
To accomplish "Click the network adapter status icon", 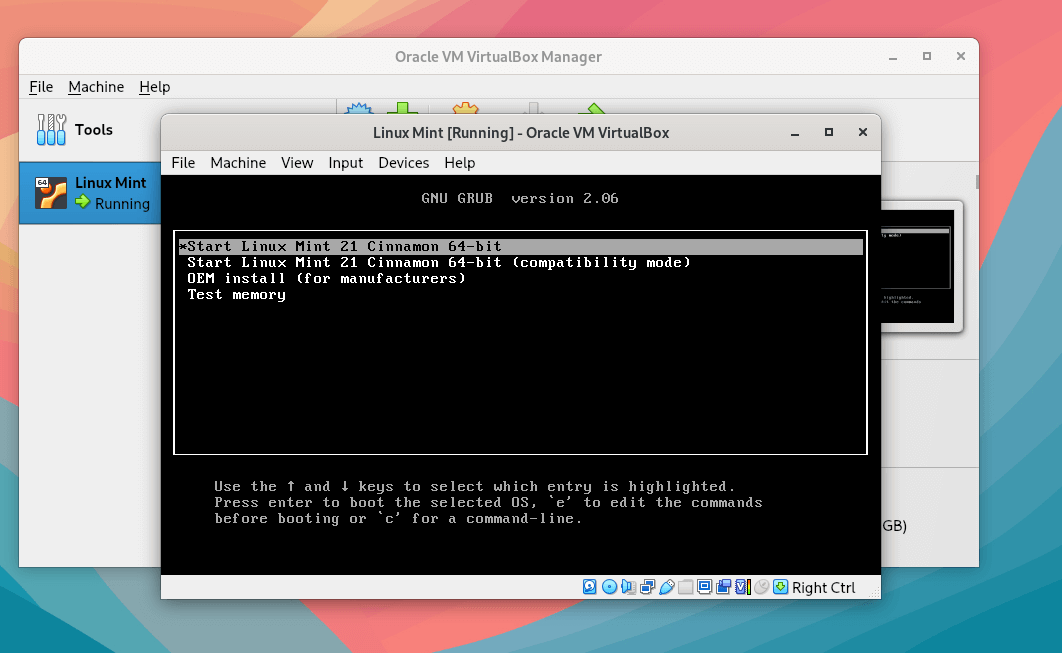I will tap(647, 587).
